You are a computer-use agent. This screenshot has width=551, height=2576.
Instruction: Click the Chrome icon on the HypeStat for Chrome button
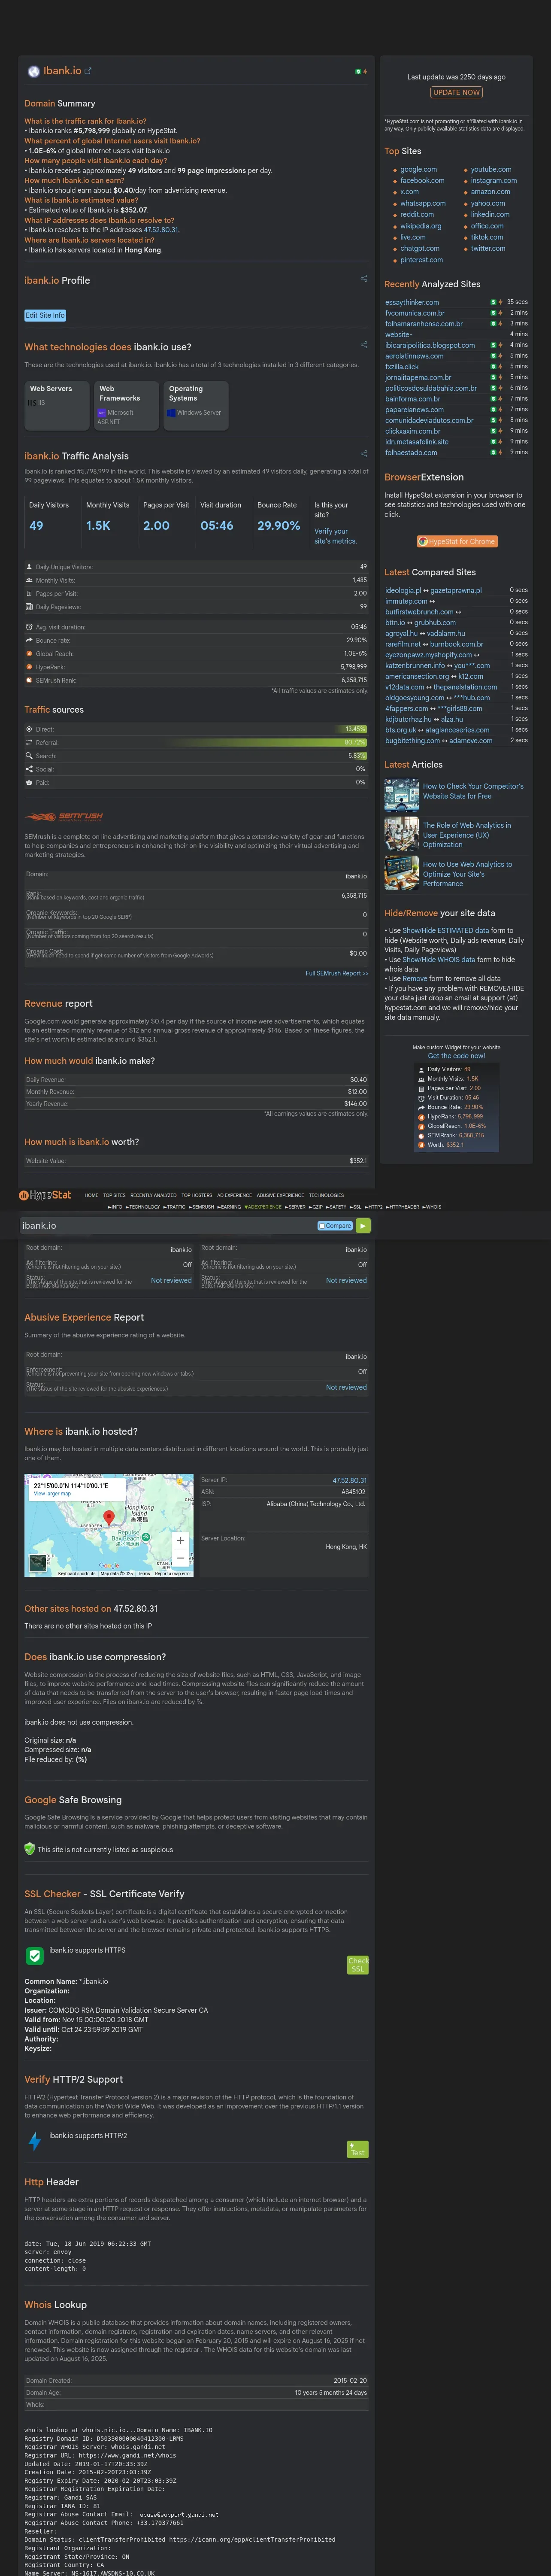click(x=424, y=541)
